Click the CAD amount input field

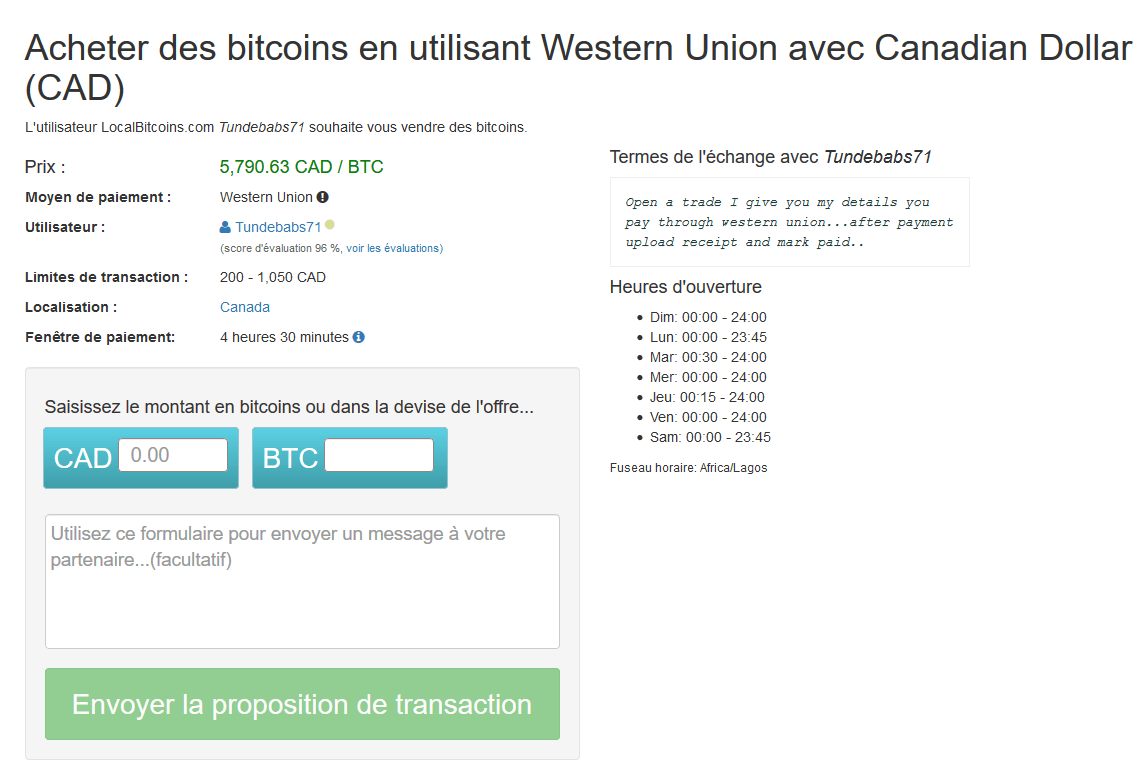tap(174, 453)
